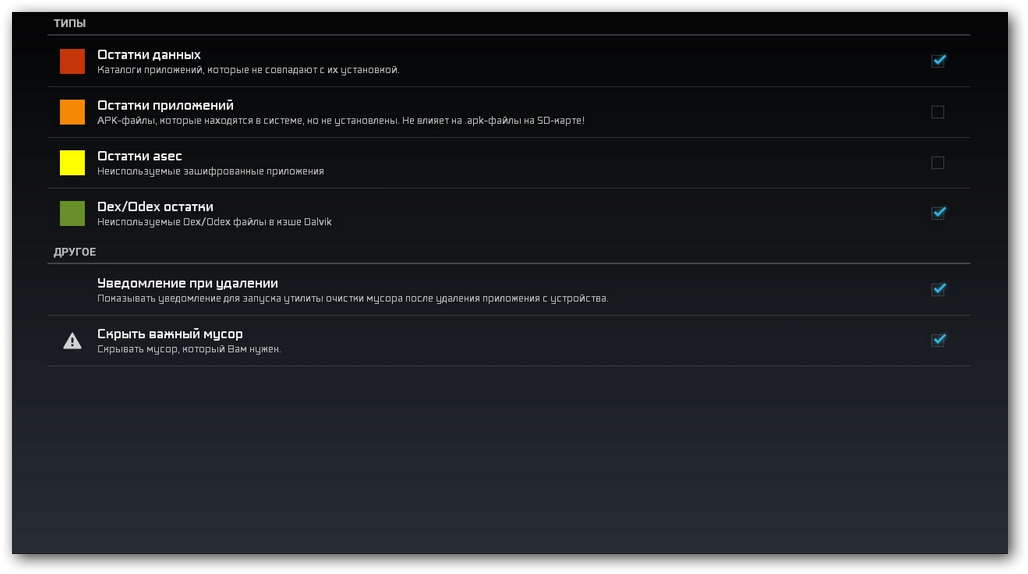The height and width of the screenshot is (574, 1028).
Task: Turn off Уведомление при удалении checkbox
Action: tap(937, 290)
